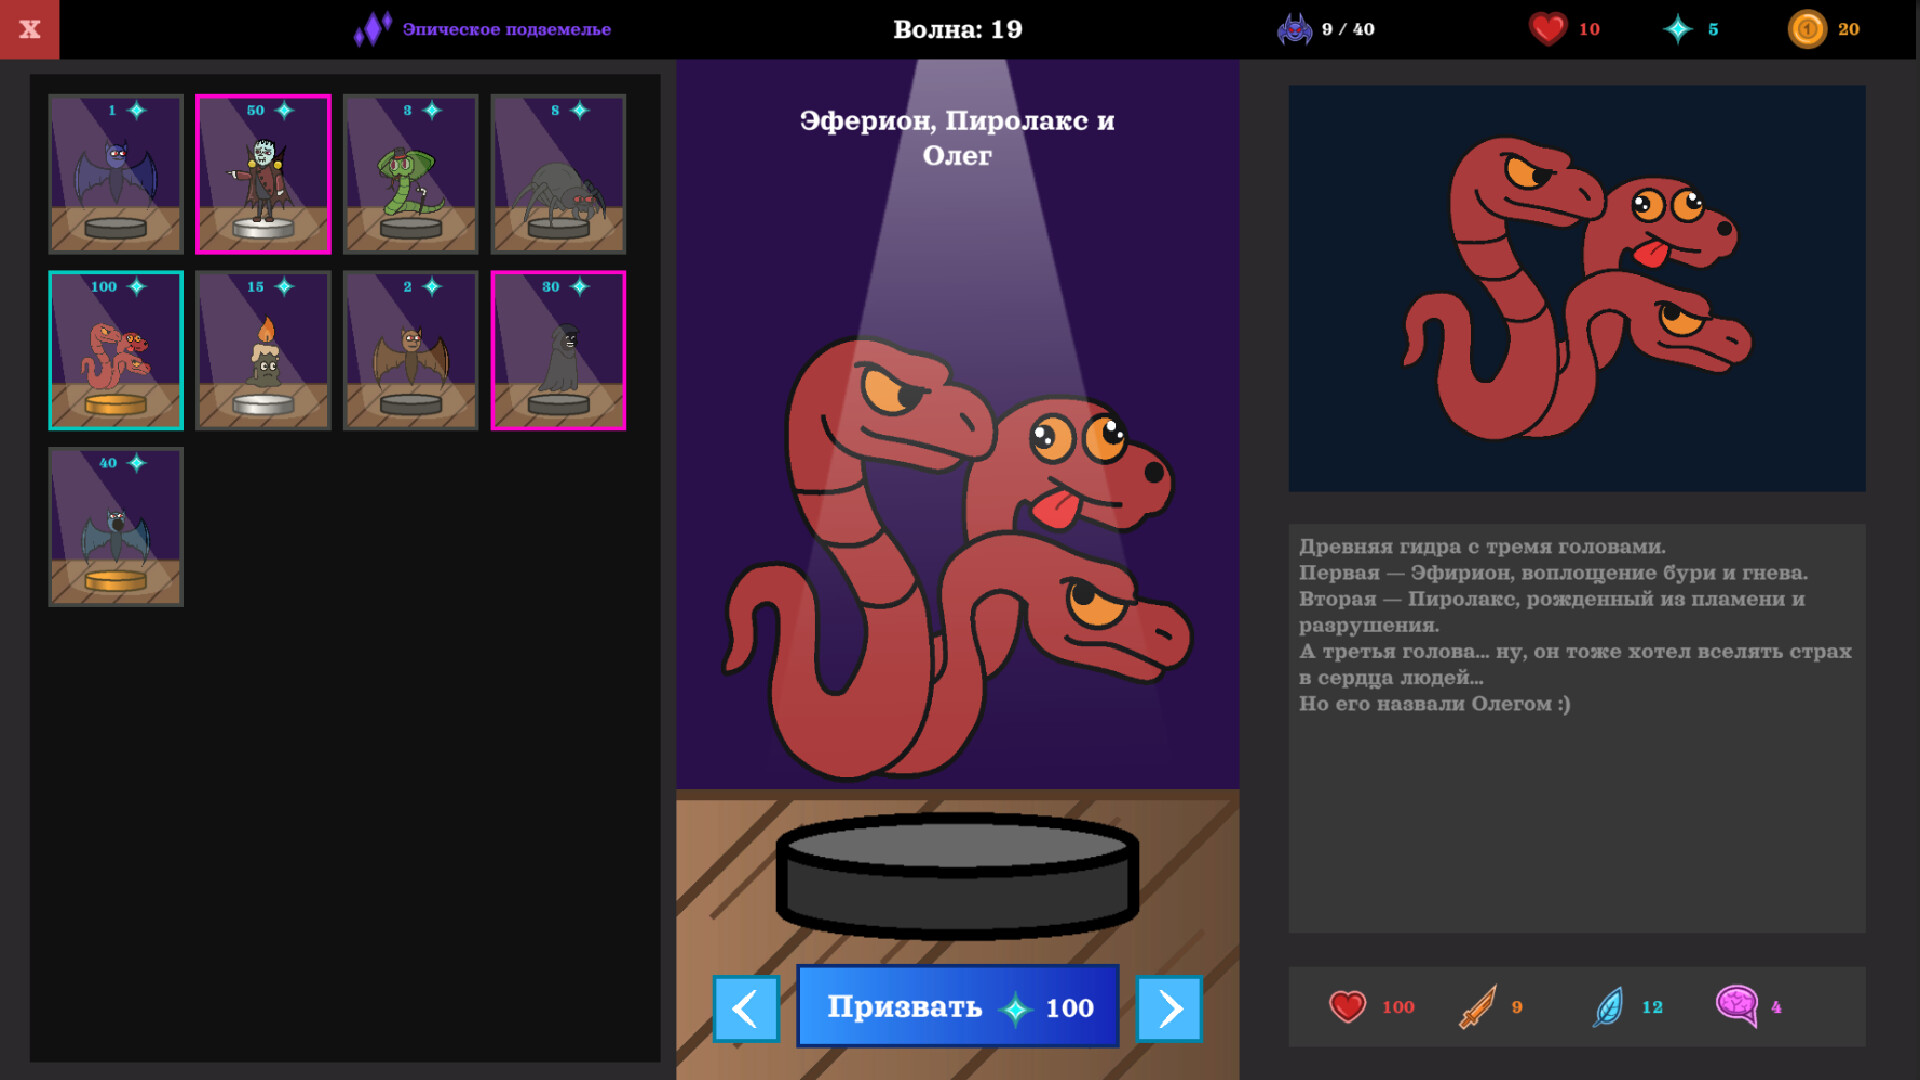
Task: Click the purple crystals dungeon icon
Action: 372,29
